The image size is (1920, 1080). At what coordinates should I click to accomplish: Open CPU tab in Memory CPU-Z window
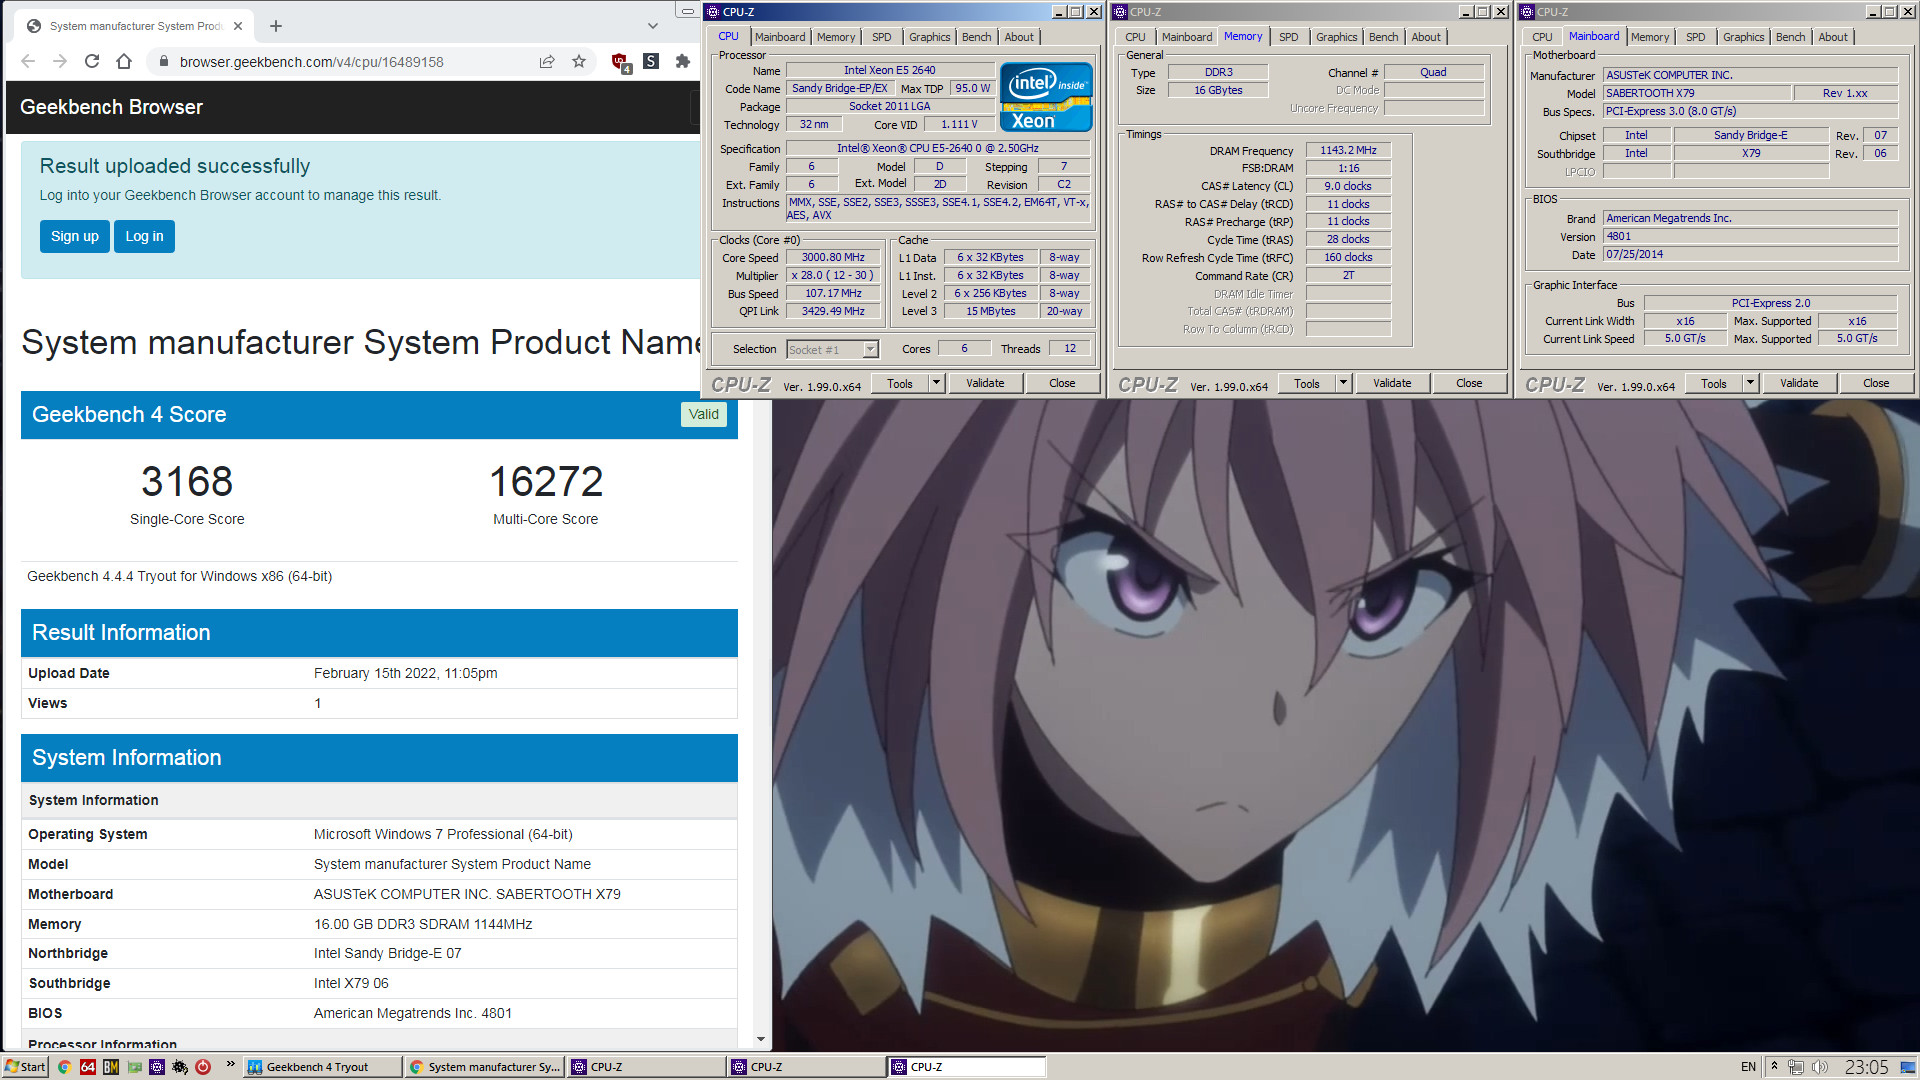(1135, 37)
